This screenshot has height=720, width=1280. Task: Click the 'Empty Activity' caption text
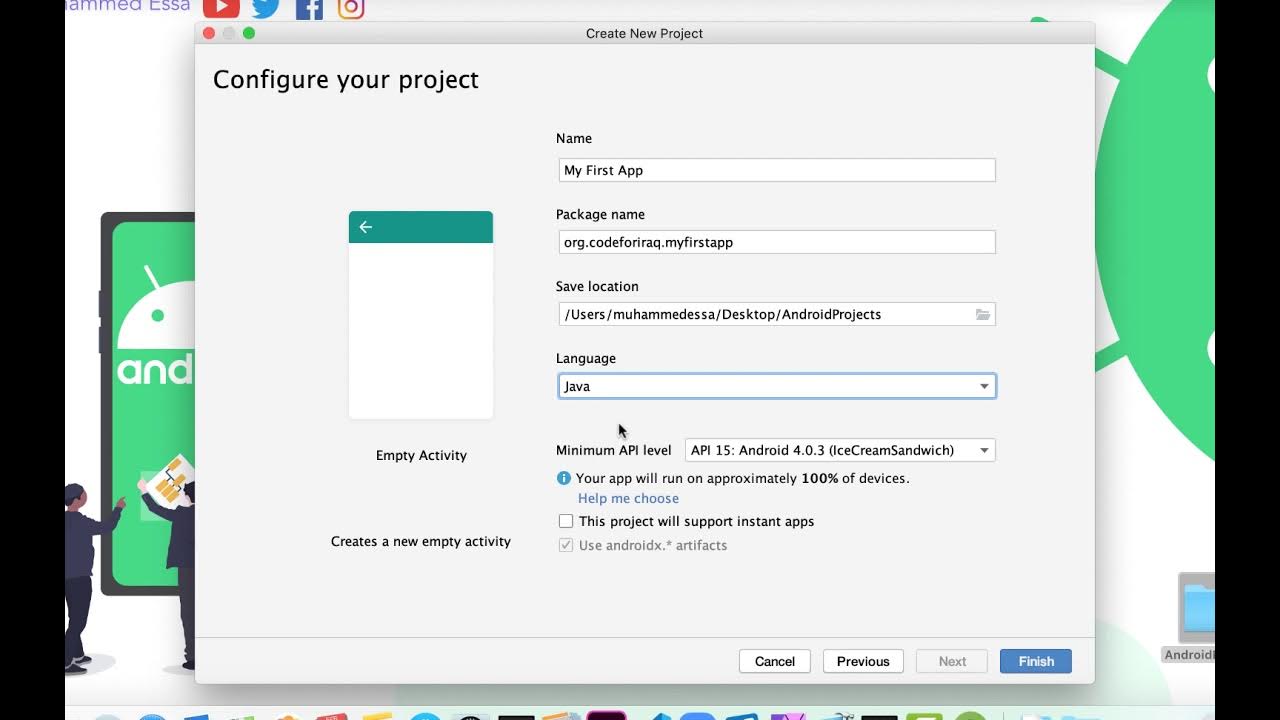coord(421,455)
